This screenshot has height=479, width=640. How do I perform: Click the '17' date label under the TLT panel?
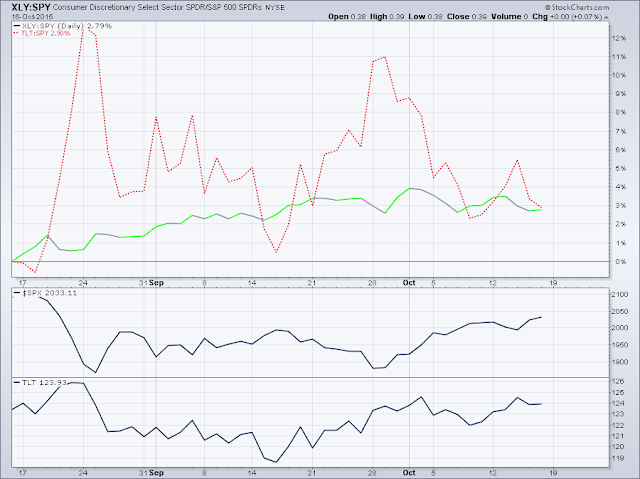(22, 473)
